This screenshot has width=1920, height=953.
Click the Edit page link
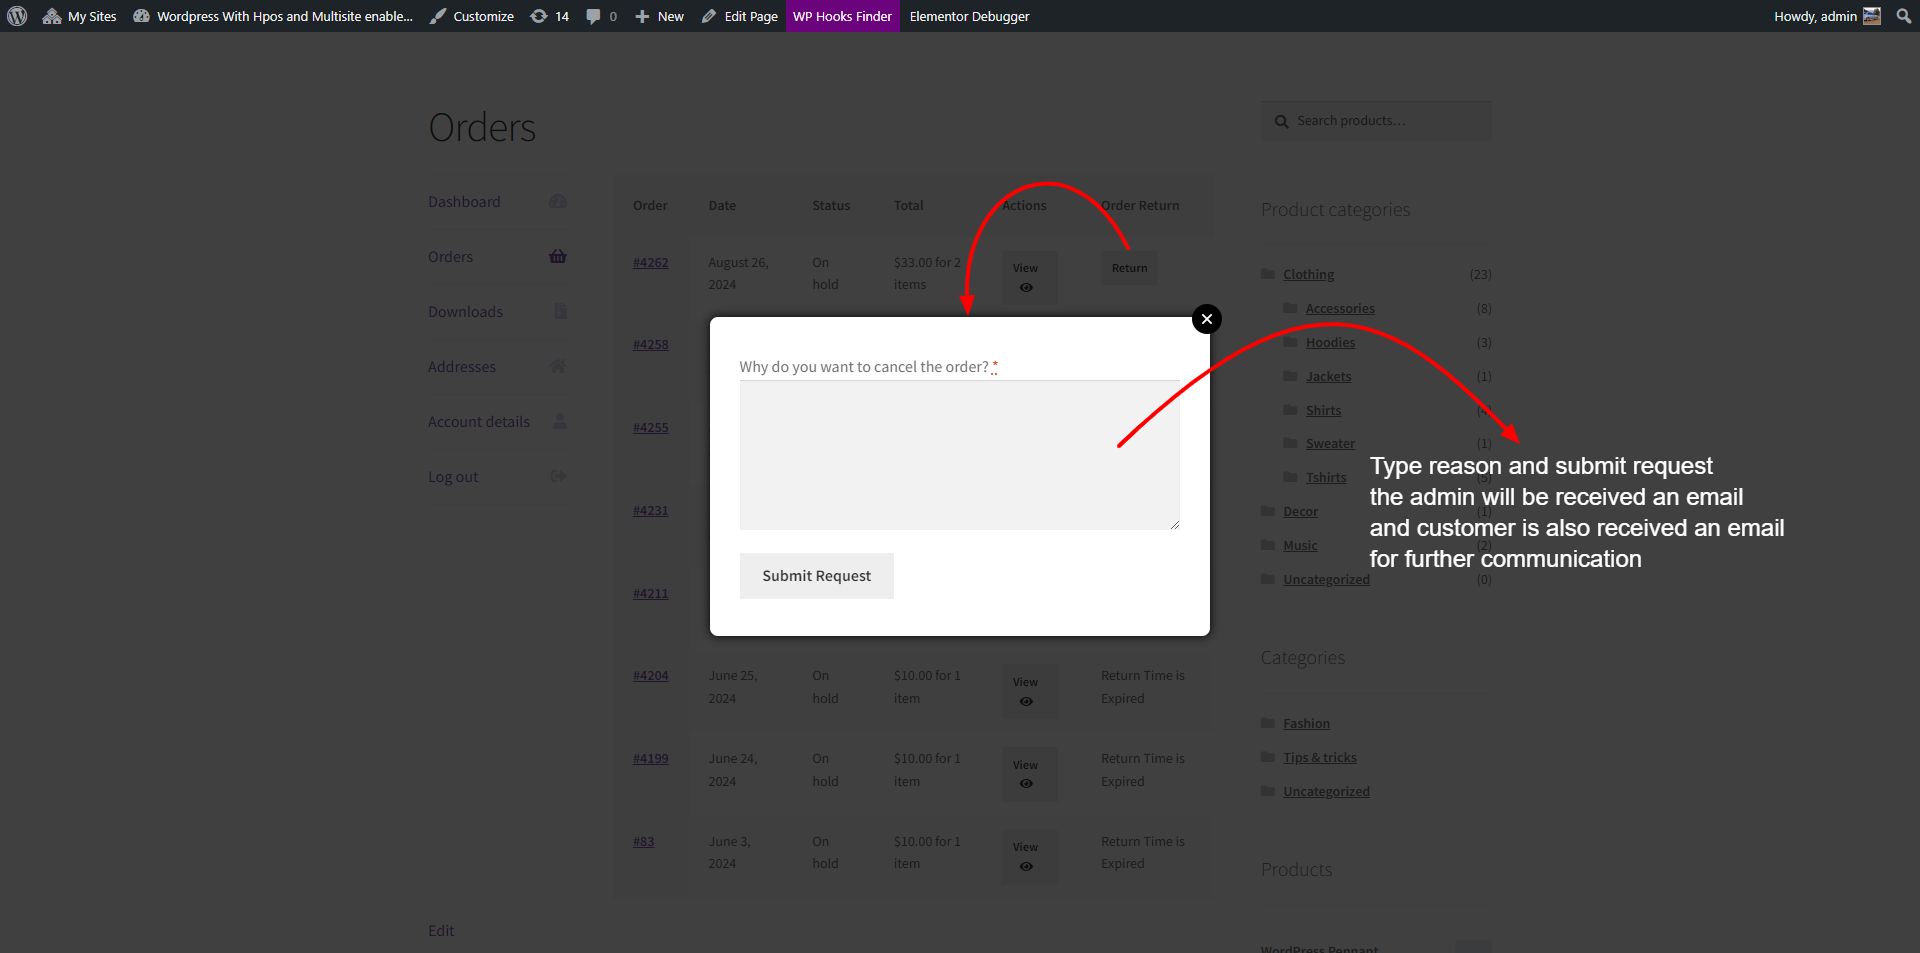click(441, 931)
